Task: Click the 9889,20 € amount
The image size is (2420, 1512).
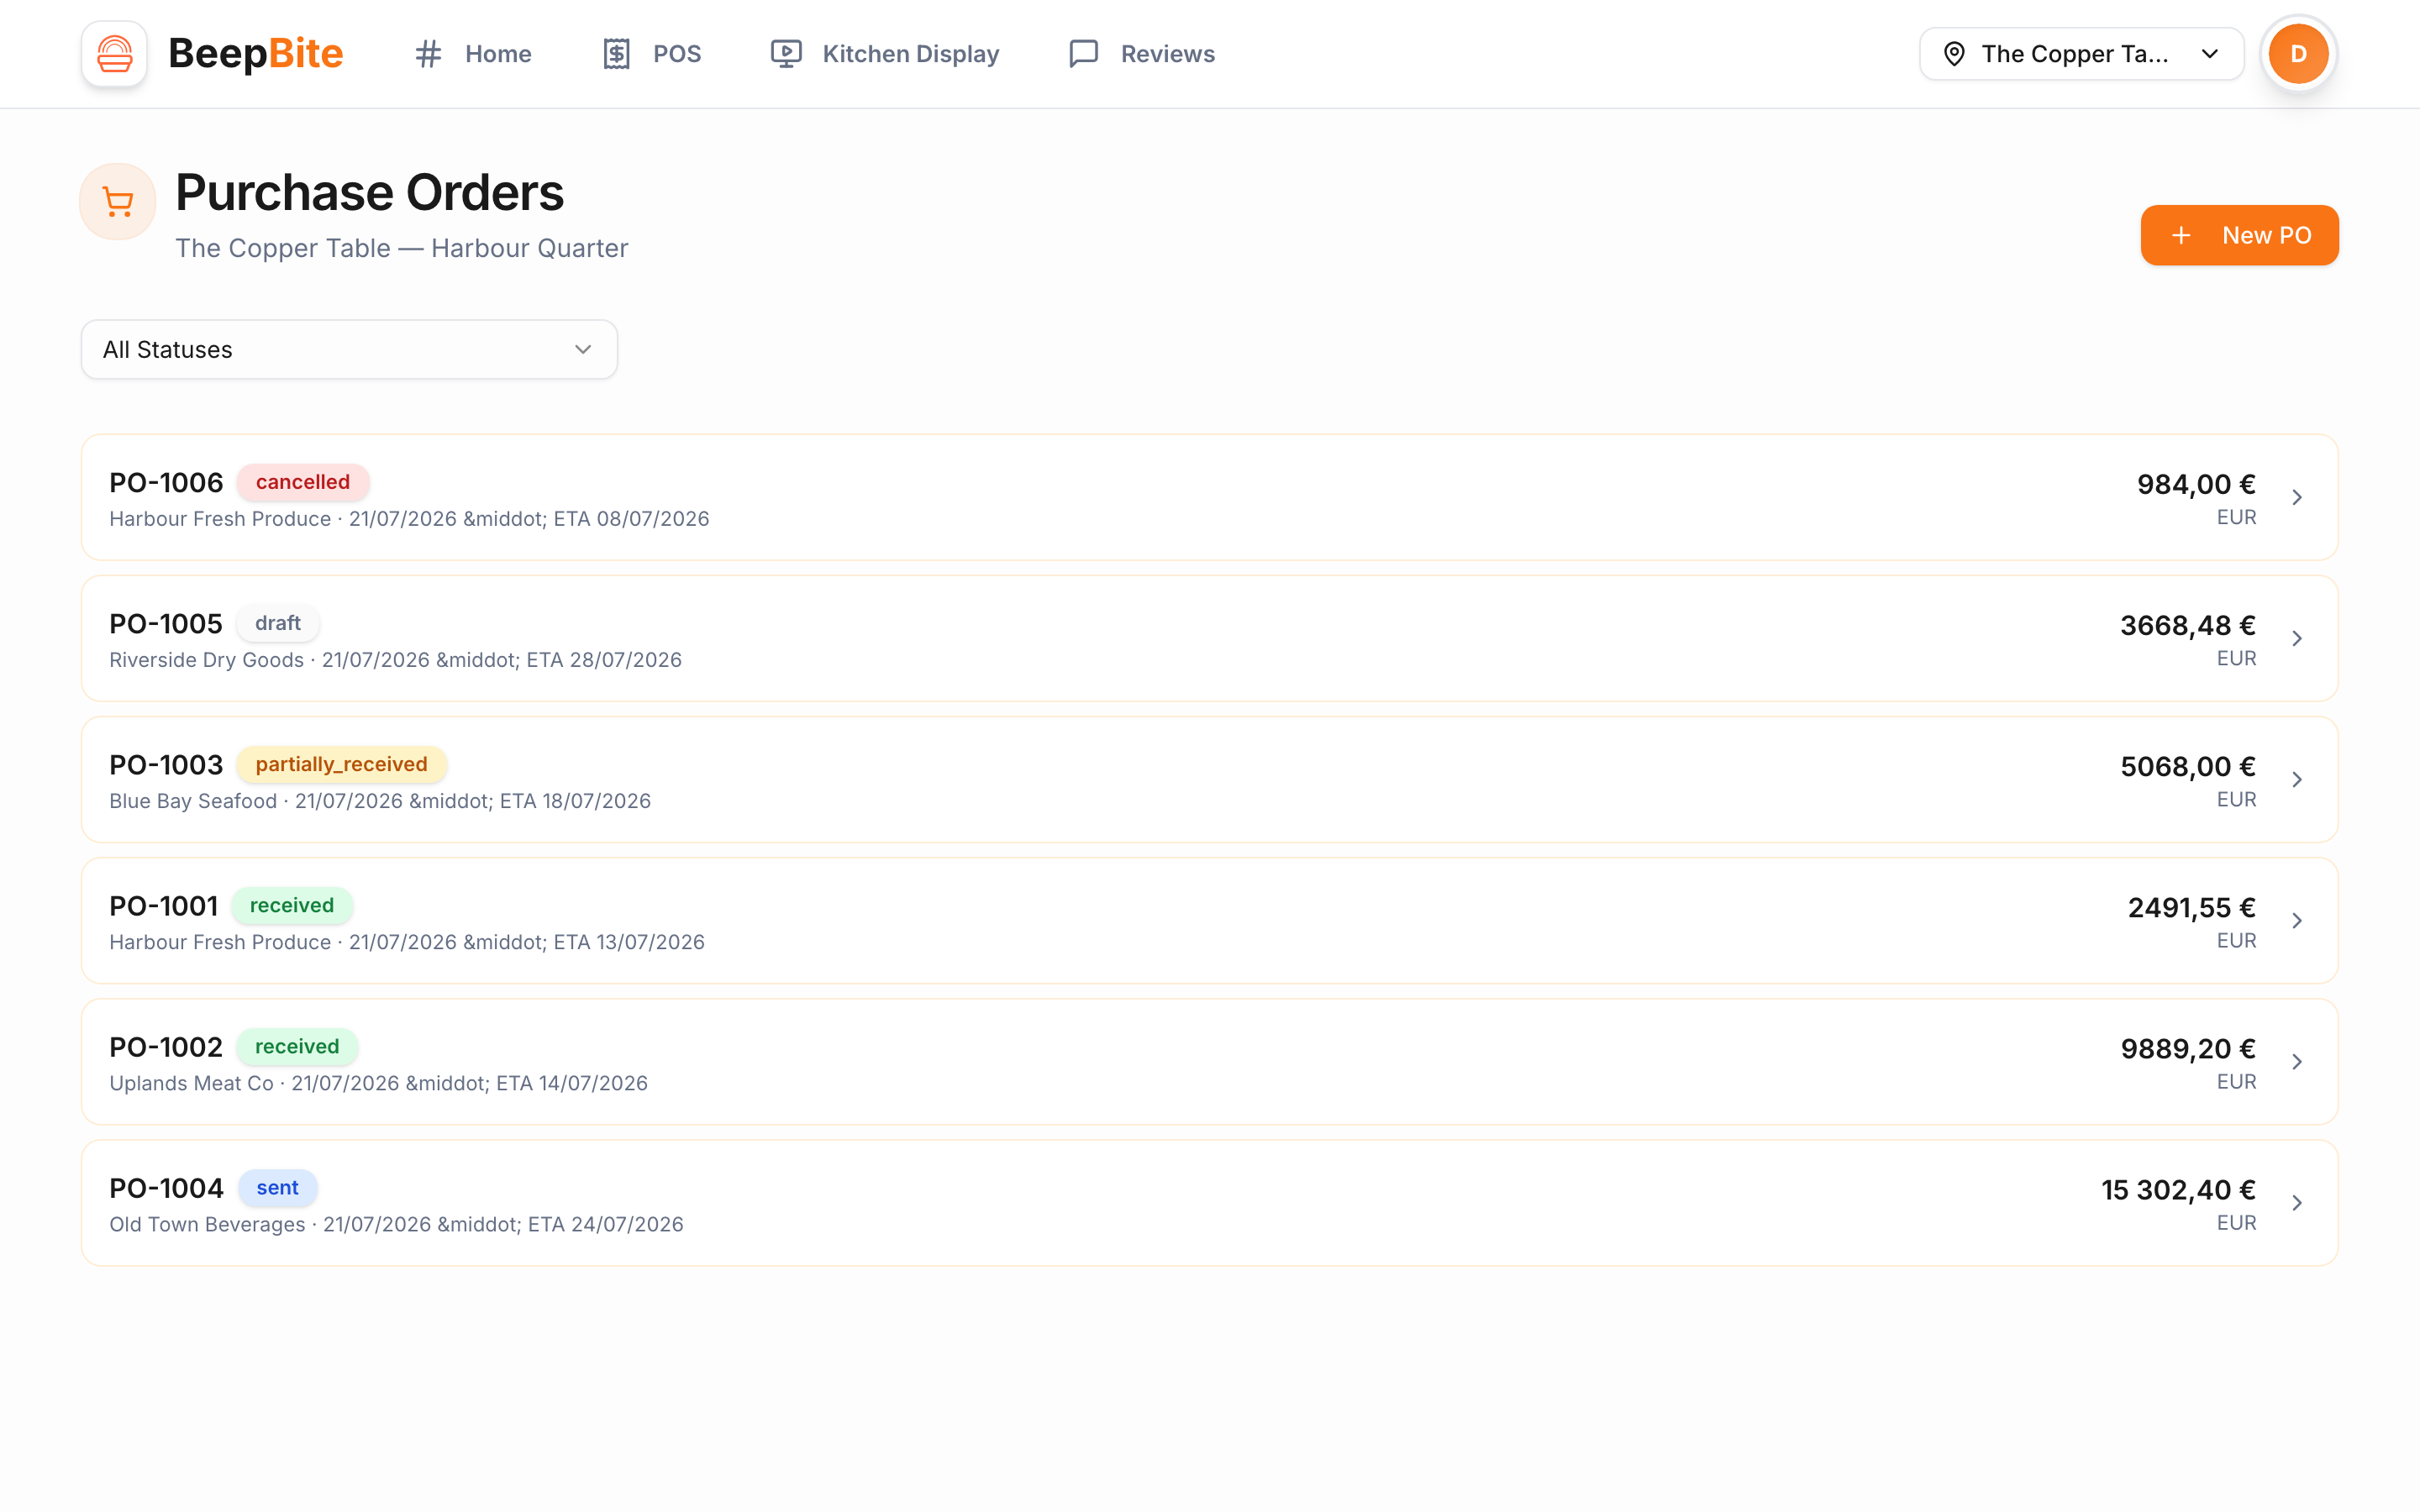Action: click(2188, 1049)
